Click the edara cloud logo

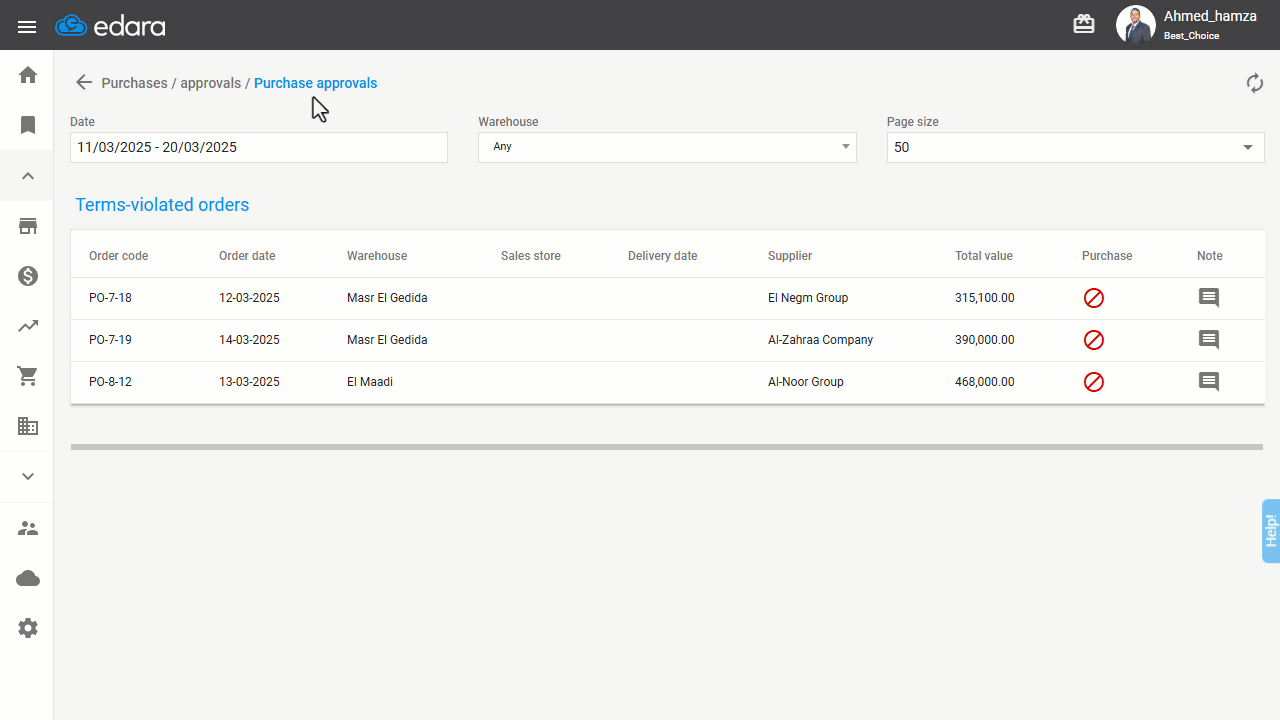[110, 26]
